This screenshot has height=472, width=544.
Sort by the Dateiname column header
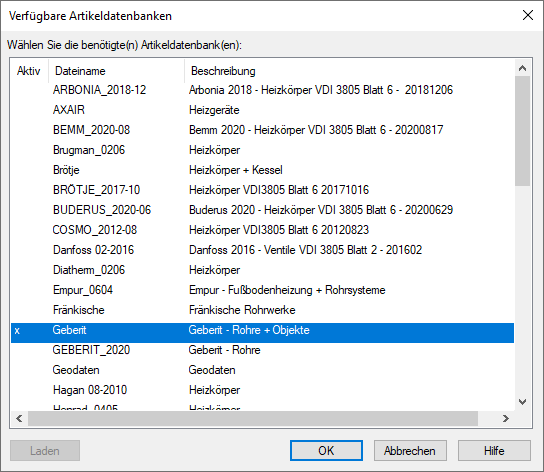116,71
